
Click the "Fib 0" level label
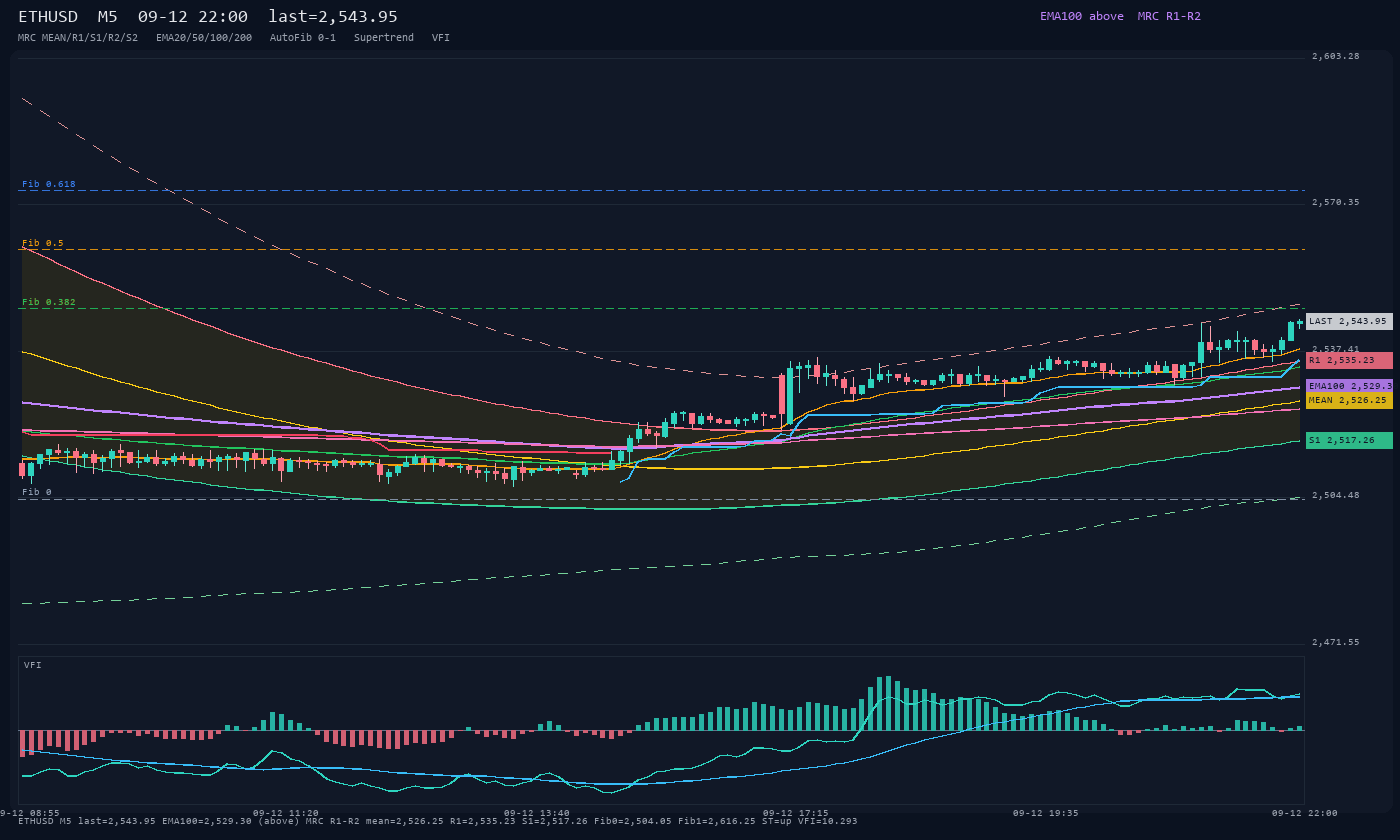coord(37,492)
